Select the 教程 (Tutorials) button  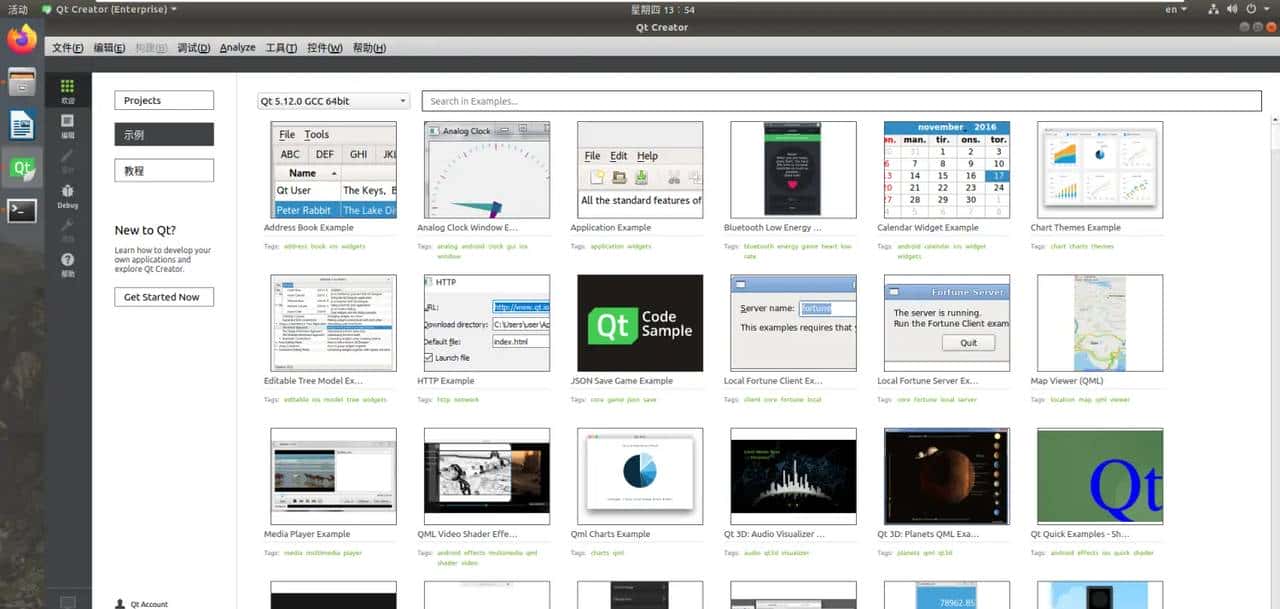(163, 171)
